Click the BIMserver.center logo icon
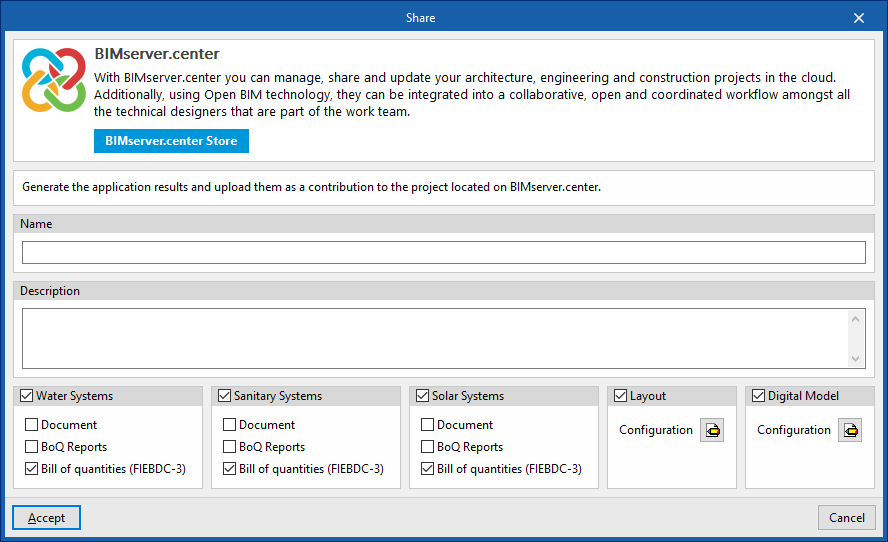 (53, 80)
